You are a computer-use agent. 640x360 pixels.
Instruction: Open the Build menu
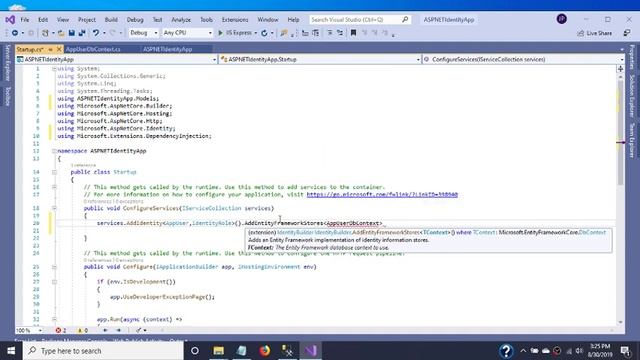(x=111, y=20)
